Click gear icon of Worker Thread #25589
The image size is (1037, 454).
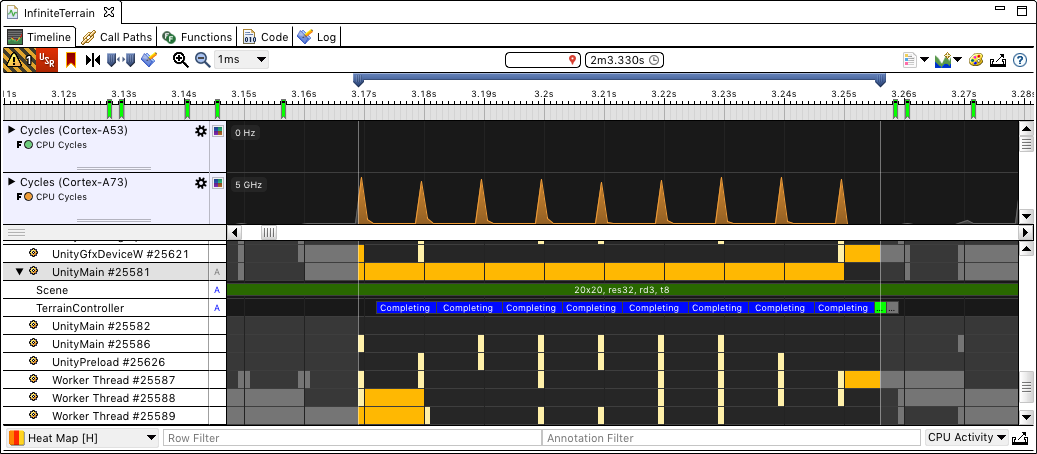pyautogui.click(x=34, y=416)
